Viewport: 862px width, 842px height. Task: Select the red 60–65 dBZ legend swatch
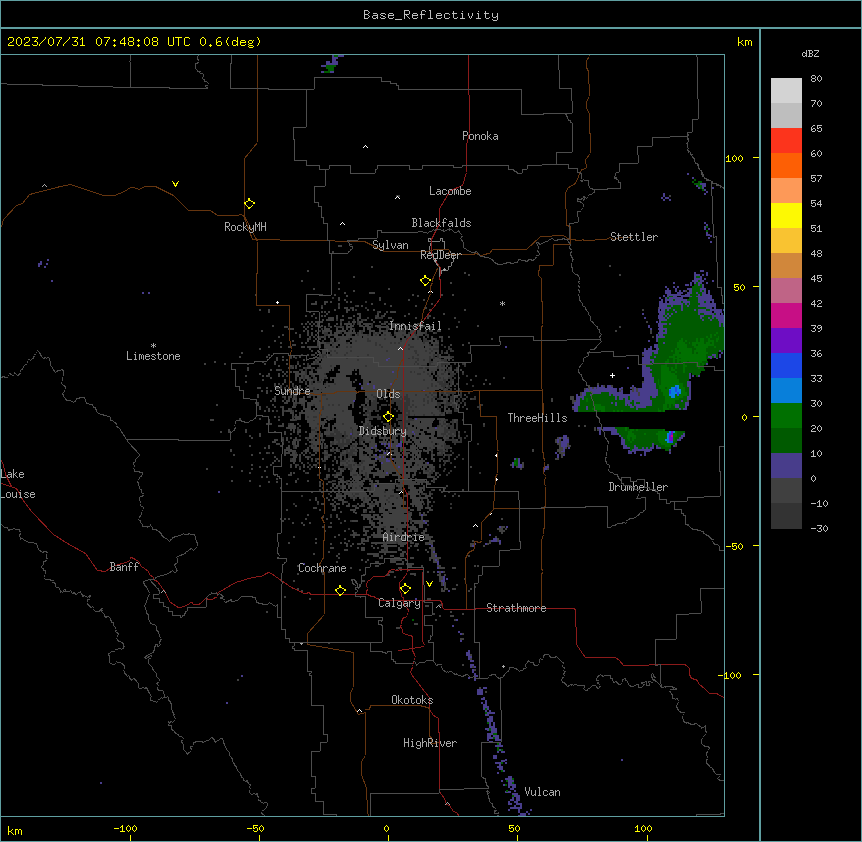(786, 141)
